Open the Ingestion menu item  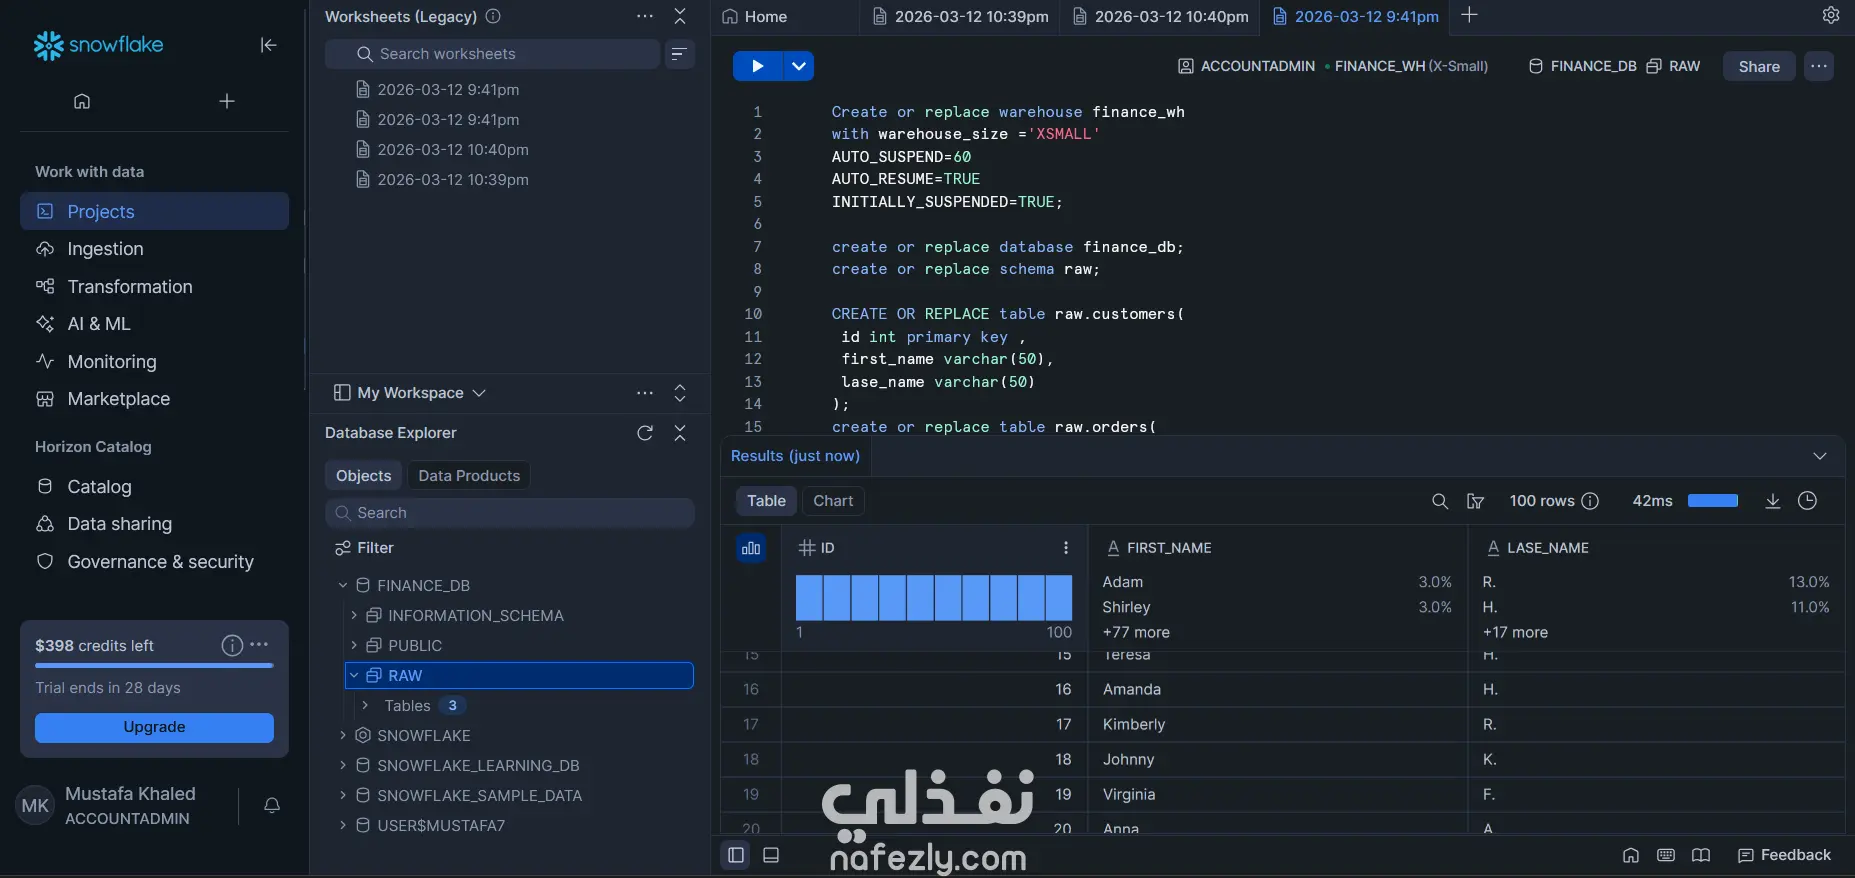tap(154, 249)
